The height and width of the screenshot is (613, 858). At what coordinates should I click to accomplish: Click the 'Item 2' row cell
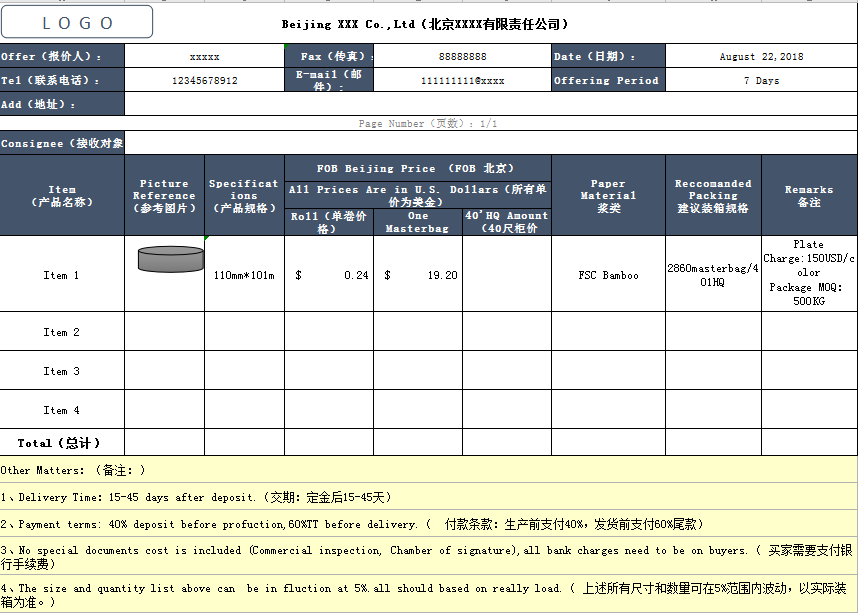click(62, 332)
